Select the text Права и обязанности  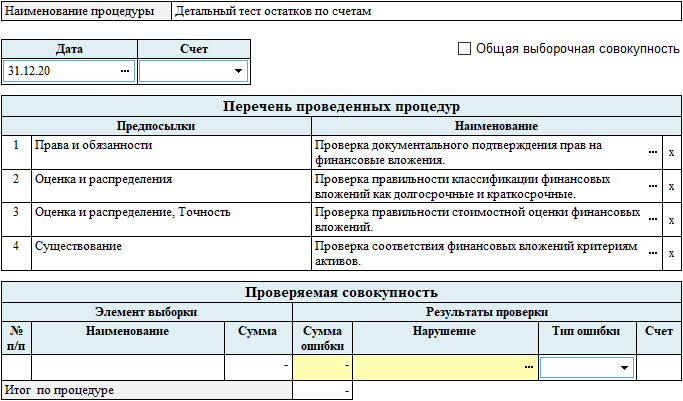coord(94,145)
